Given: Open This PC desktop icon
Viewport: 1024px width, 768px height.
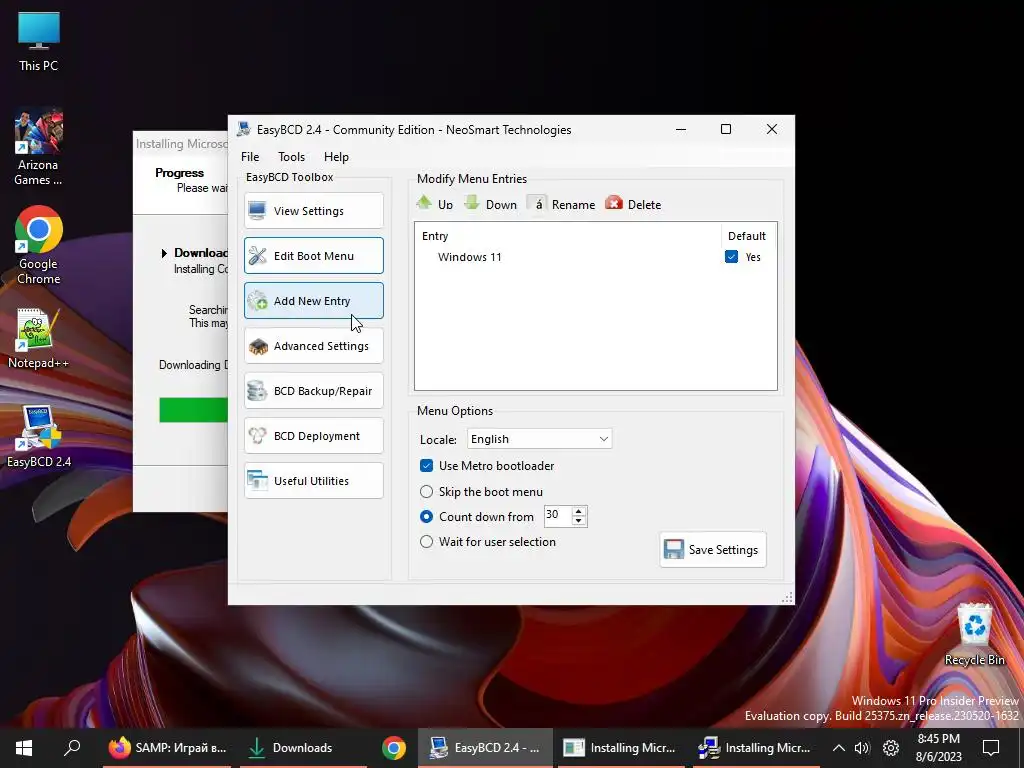Looking at the screenshot, I should 39,40.
